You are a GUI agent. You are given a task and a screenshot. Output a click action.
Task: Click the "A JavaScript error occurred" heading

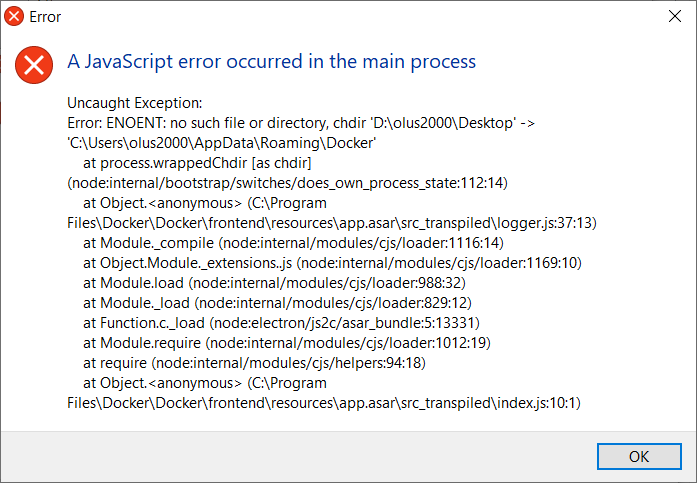pyautogui.click(x=272, y=61)
